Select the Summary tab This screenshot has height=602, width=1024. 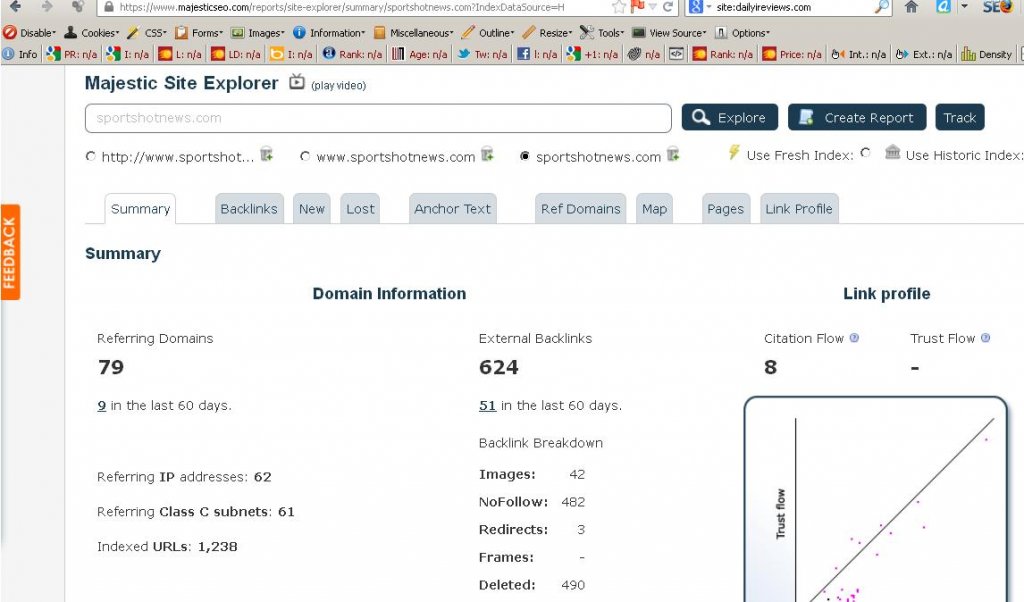coord(140,209)
